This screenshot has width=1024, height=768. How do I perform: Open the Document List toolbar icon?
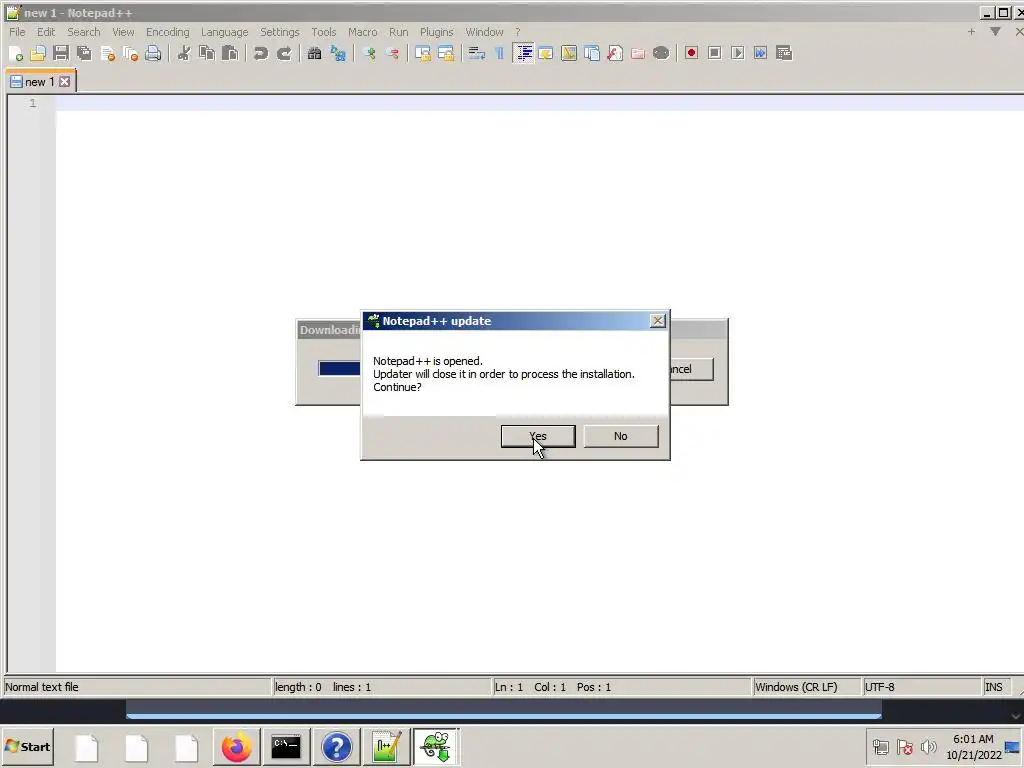pos(592,54)
